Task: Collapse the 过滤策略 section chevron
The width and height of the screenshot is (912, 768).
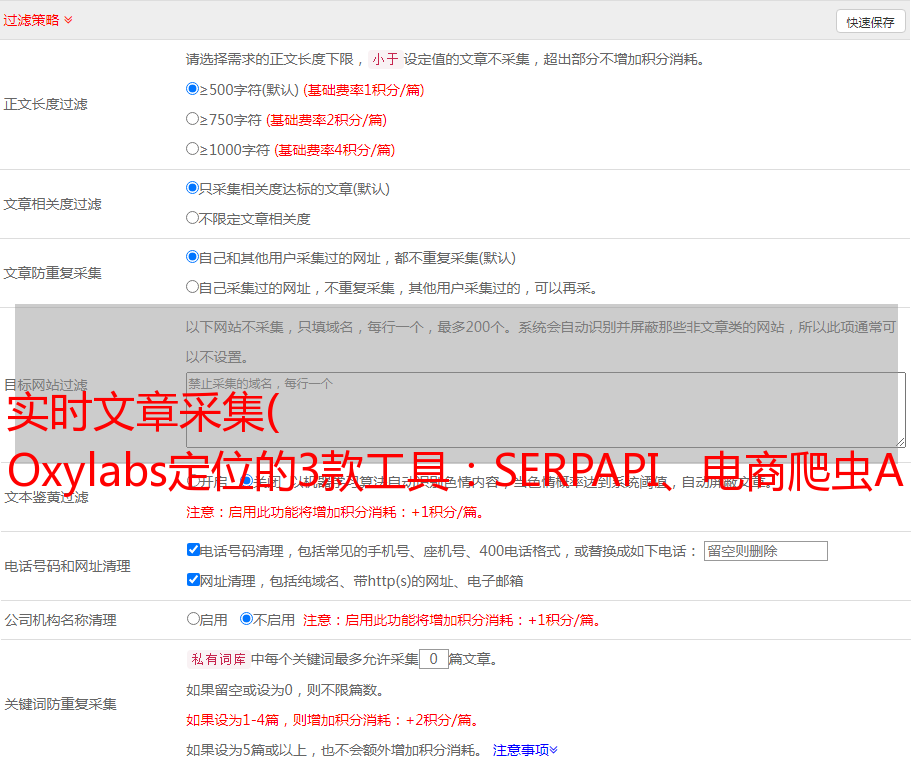Action: 68,20
